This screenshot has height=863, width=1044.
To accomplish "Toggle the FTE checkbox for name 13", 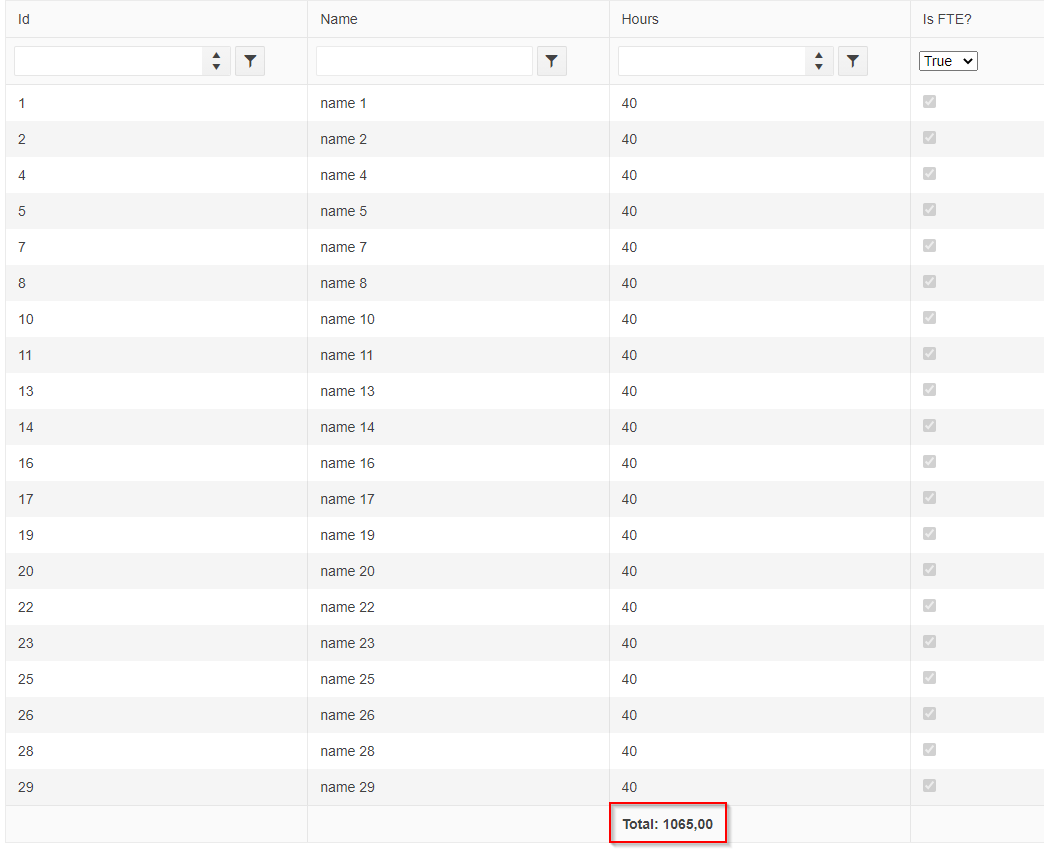I will 929,390.
